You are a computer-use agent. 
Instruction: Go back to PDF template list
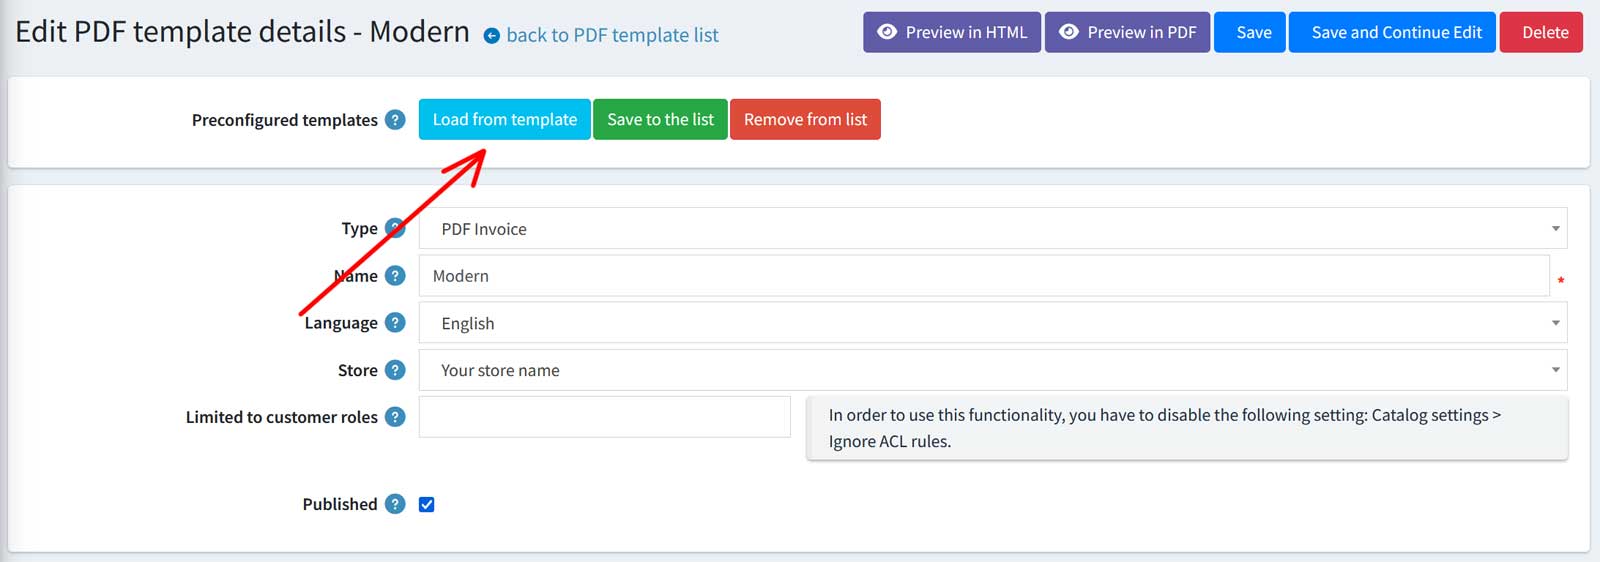coord(612,35)
